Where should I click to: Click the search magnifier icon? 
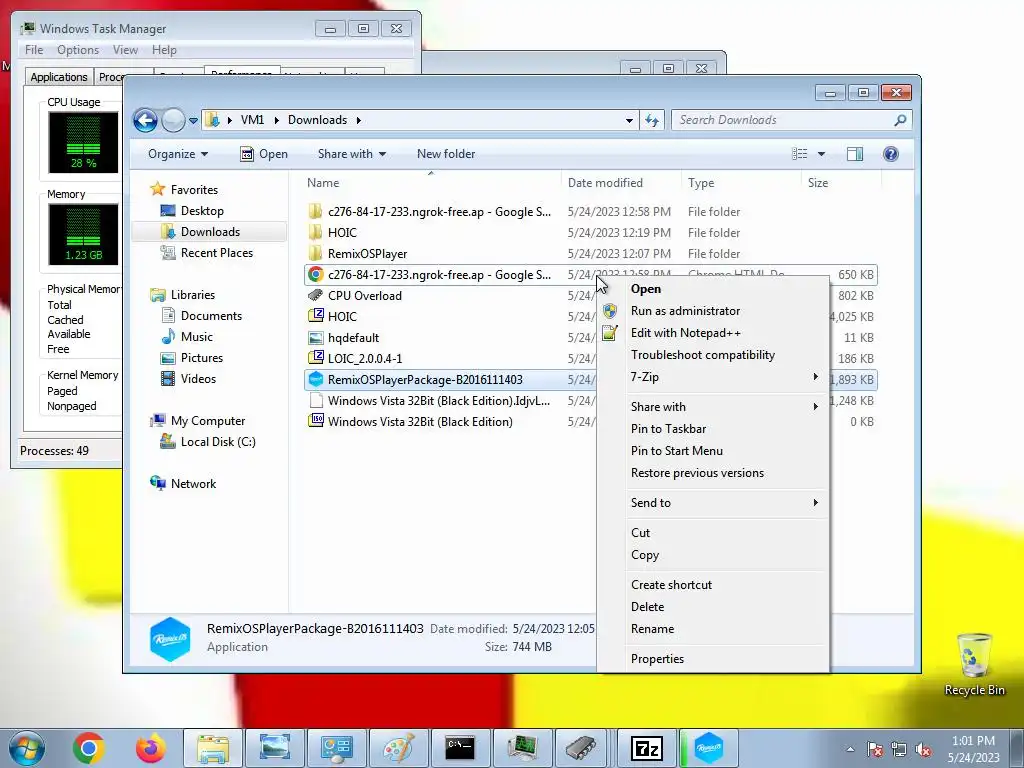click(x=900, y=120)
